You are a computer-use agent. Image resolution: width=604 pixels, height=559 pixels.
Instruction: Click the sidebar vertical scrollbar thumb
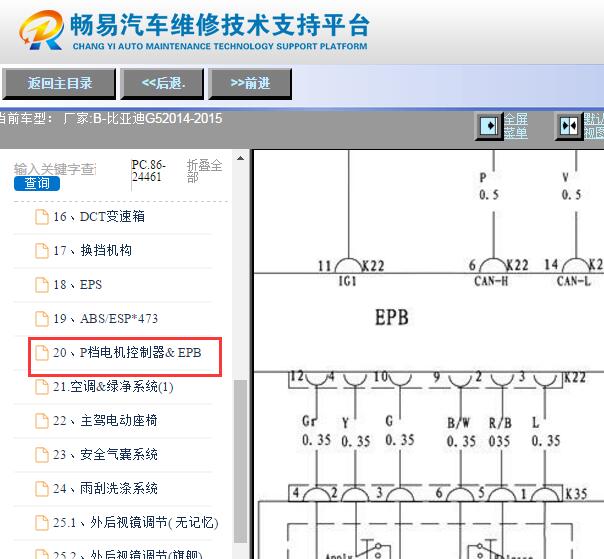click(240, 461)
